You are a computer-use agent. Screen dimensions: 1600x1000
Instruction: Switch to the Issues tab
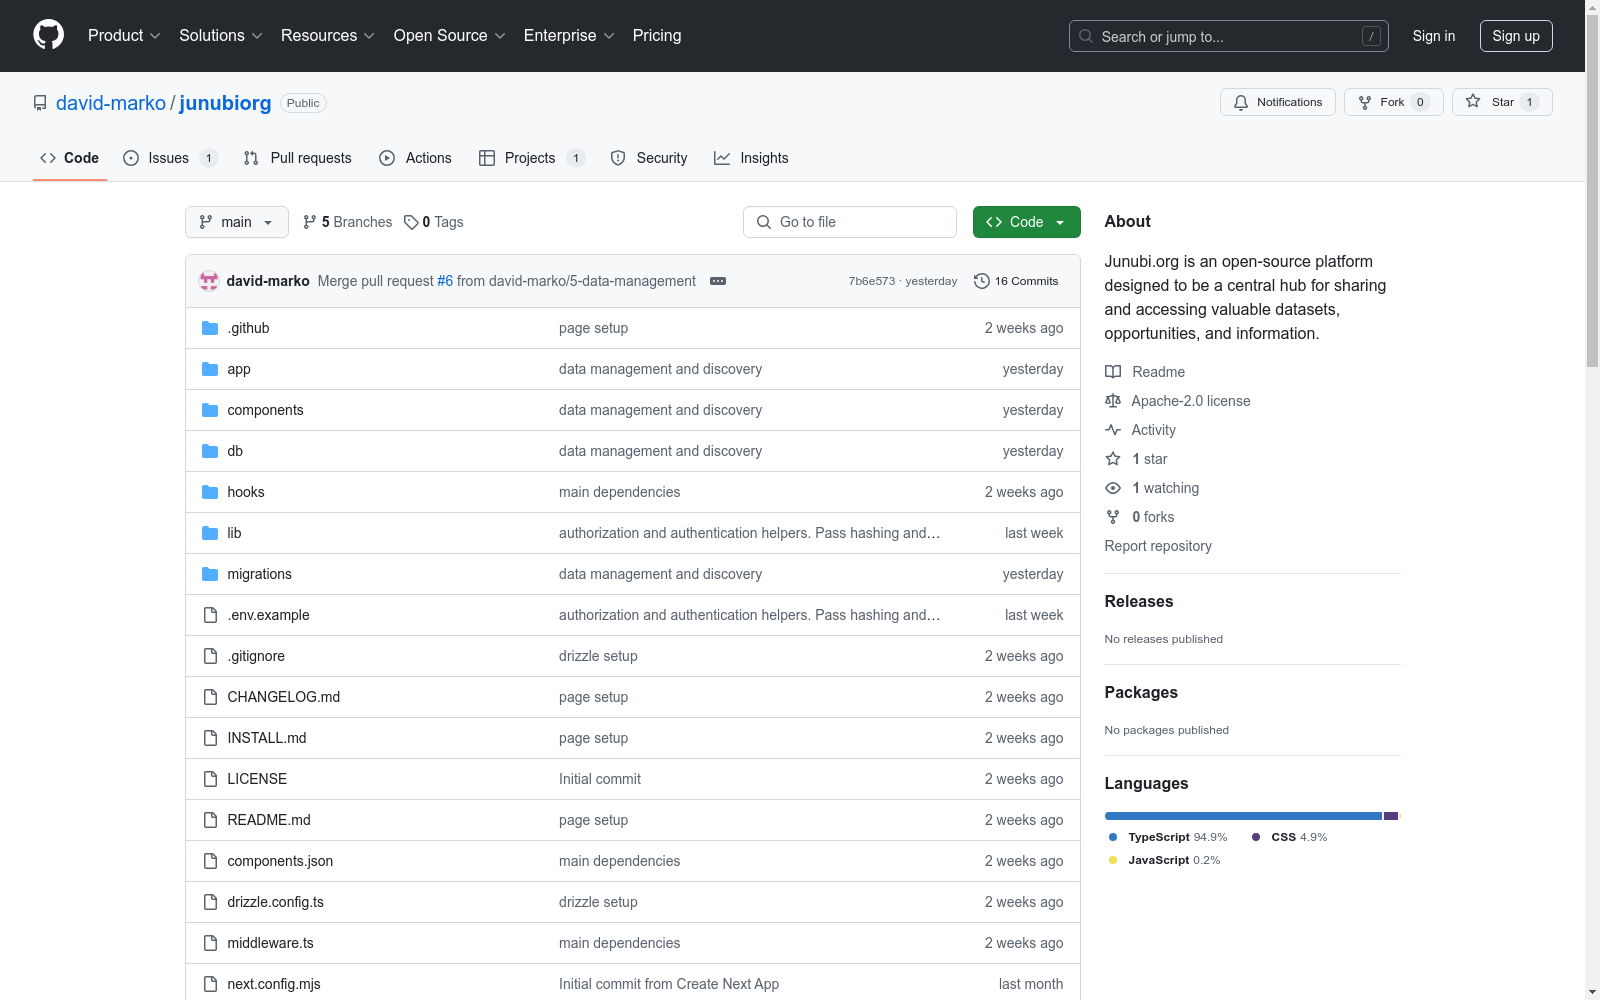170,158
